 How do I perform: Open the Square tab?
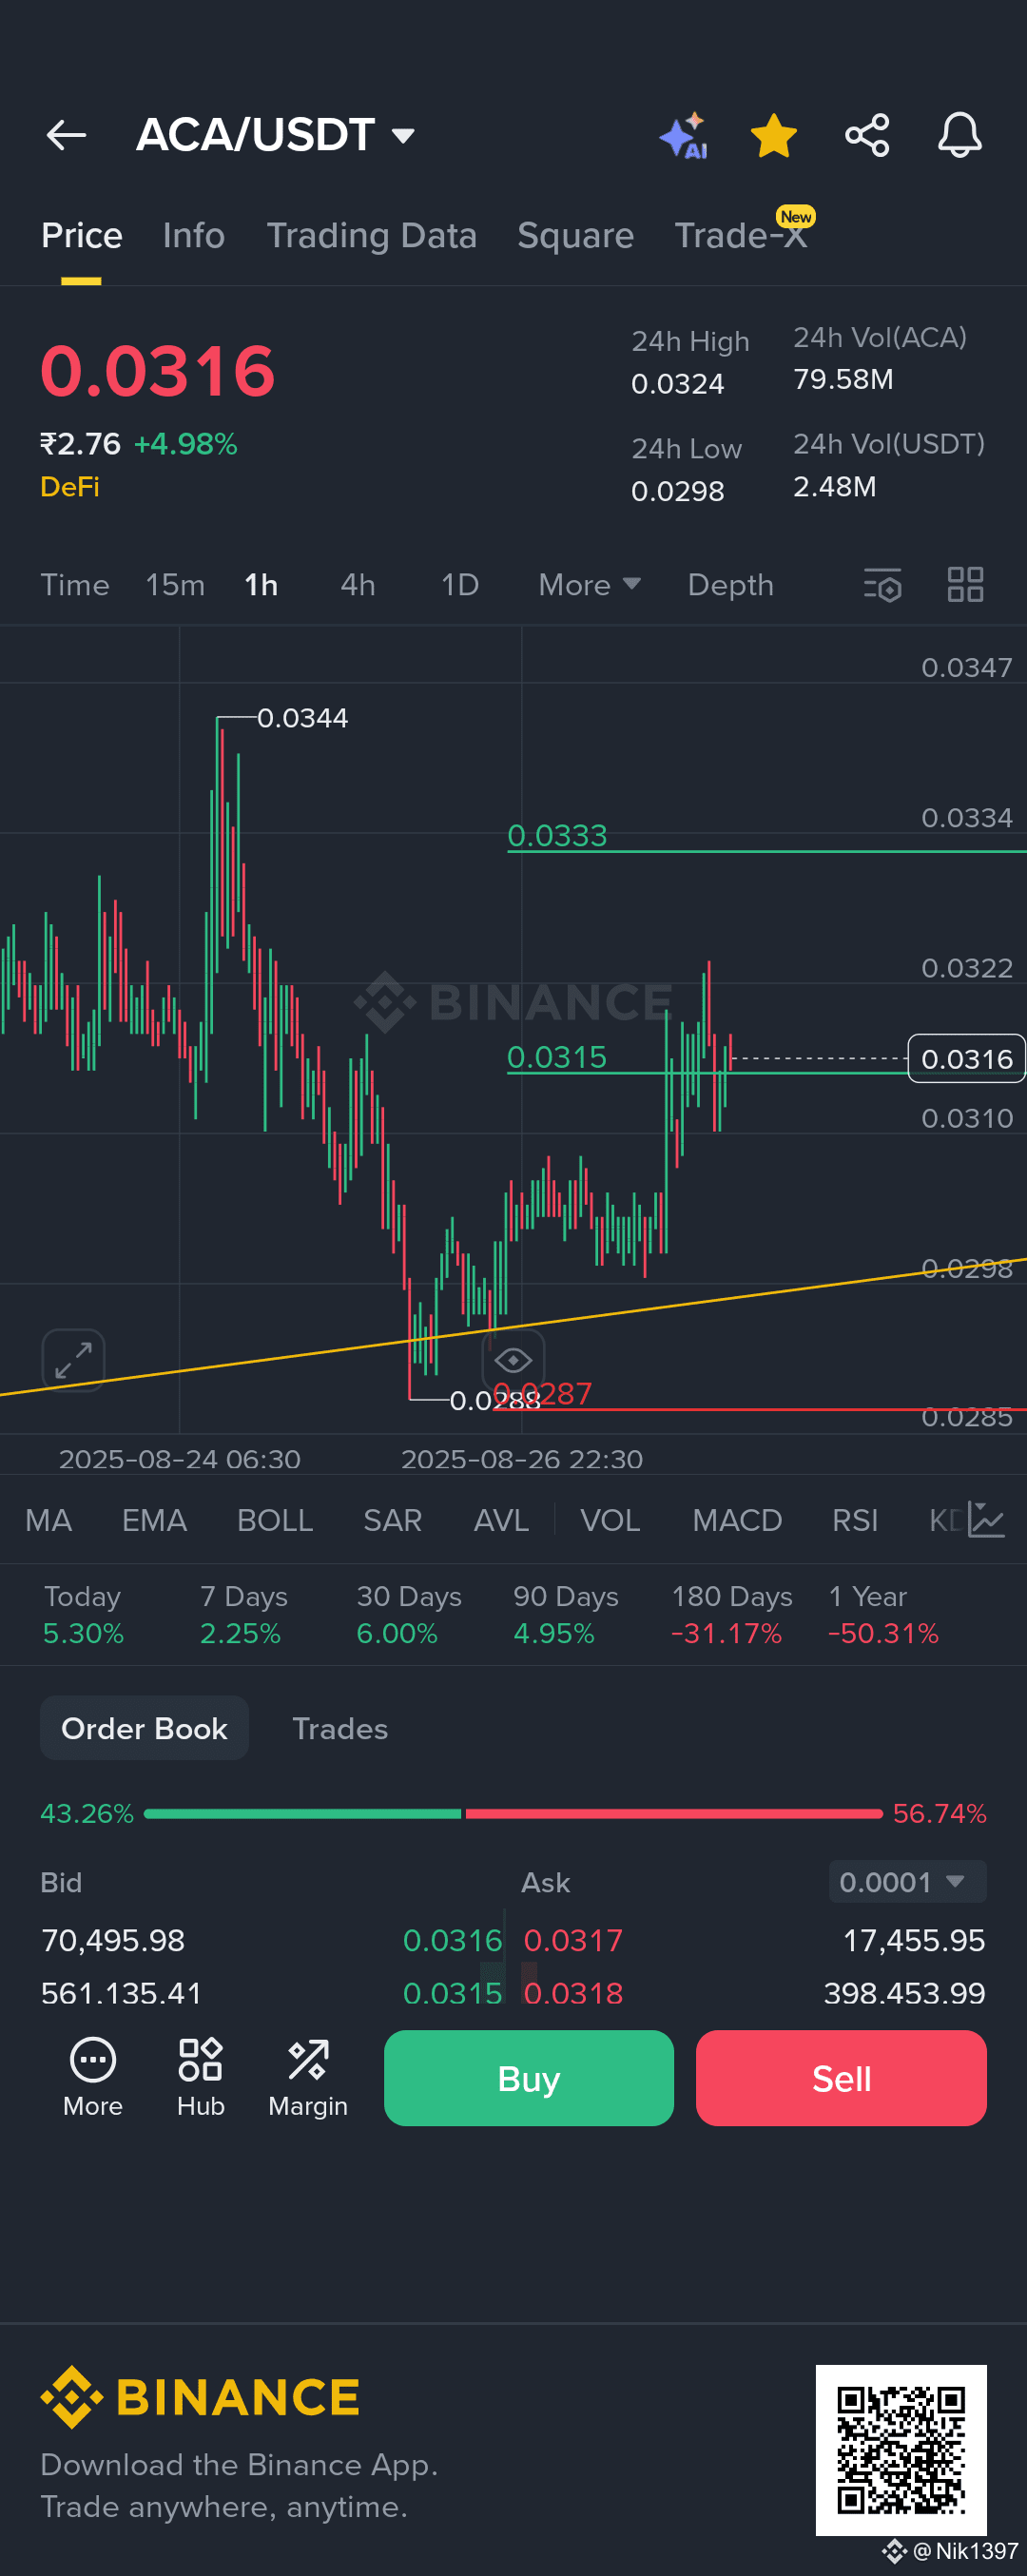[575, 236]
